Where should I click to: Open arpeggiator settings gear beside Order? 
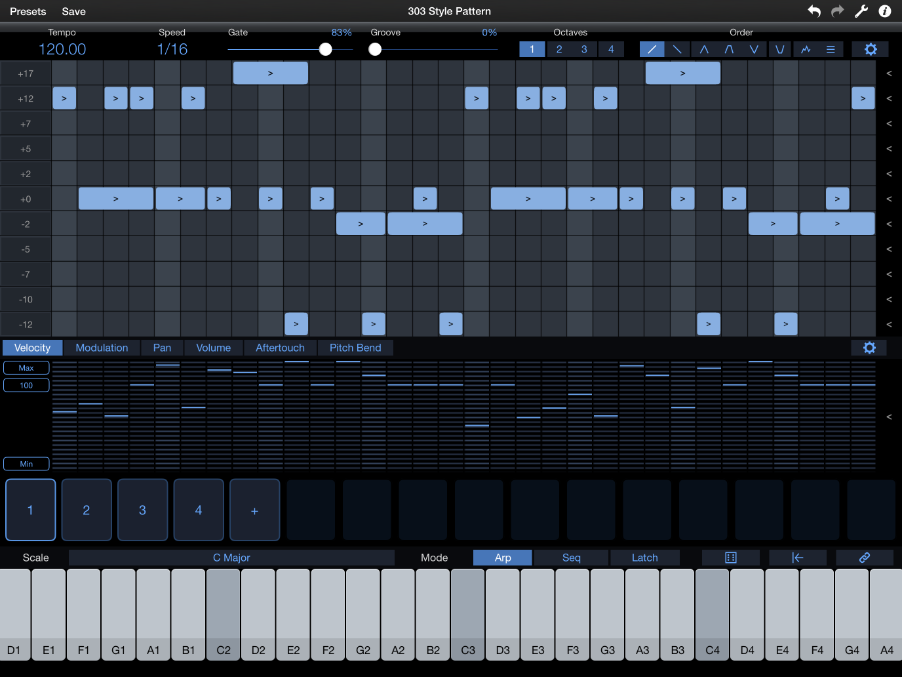(870, 49)
